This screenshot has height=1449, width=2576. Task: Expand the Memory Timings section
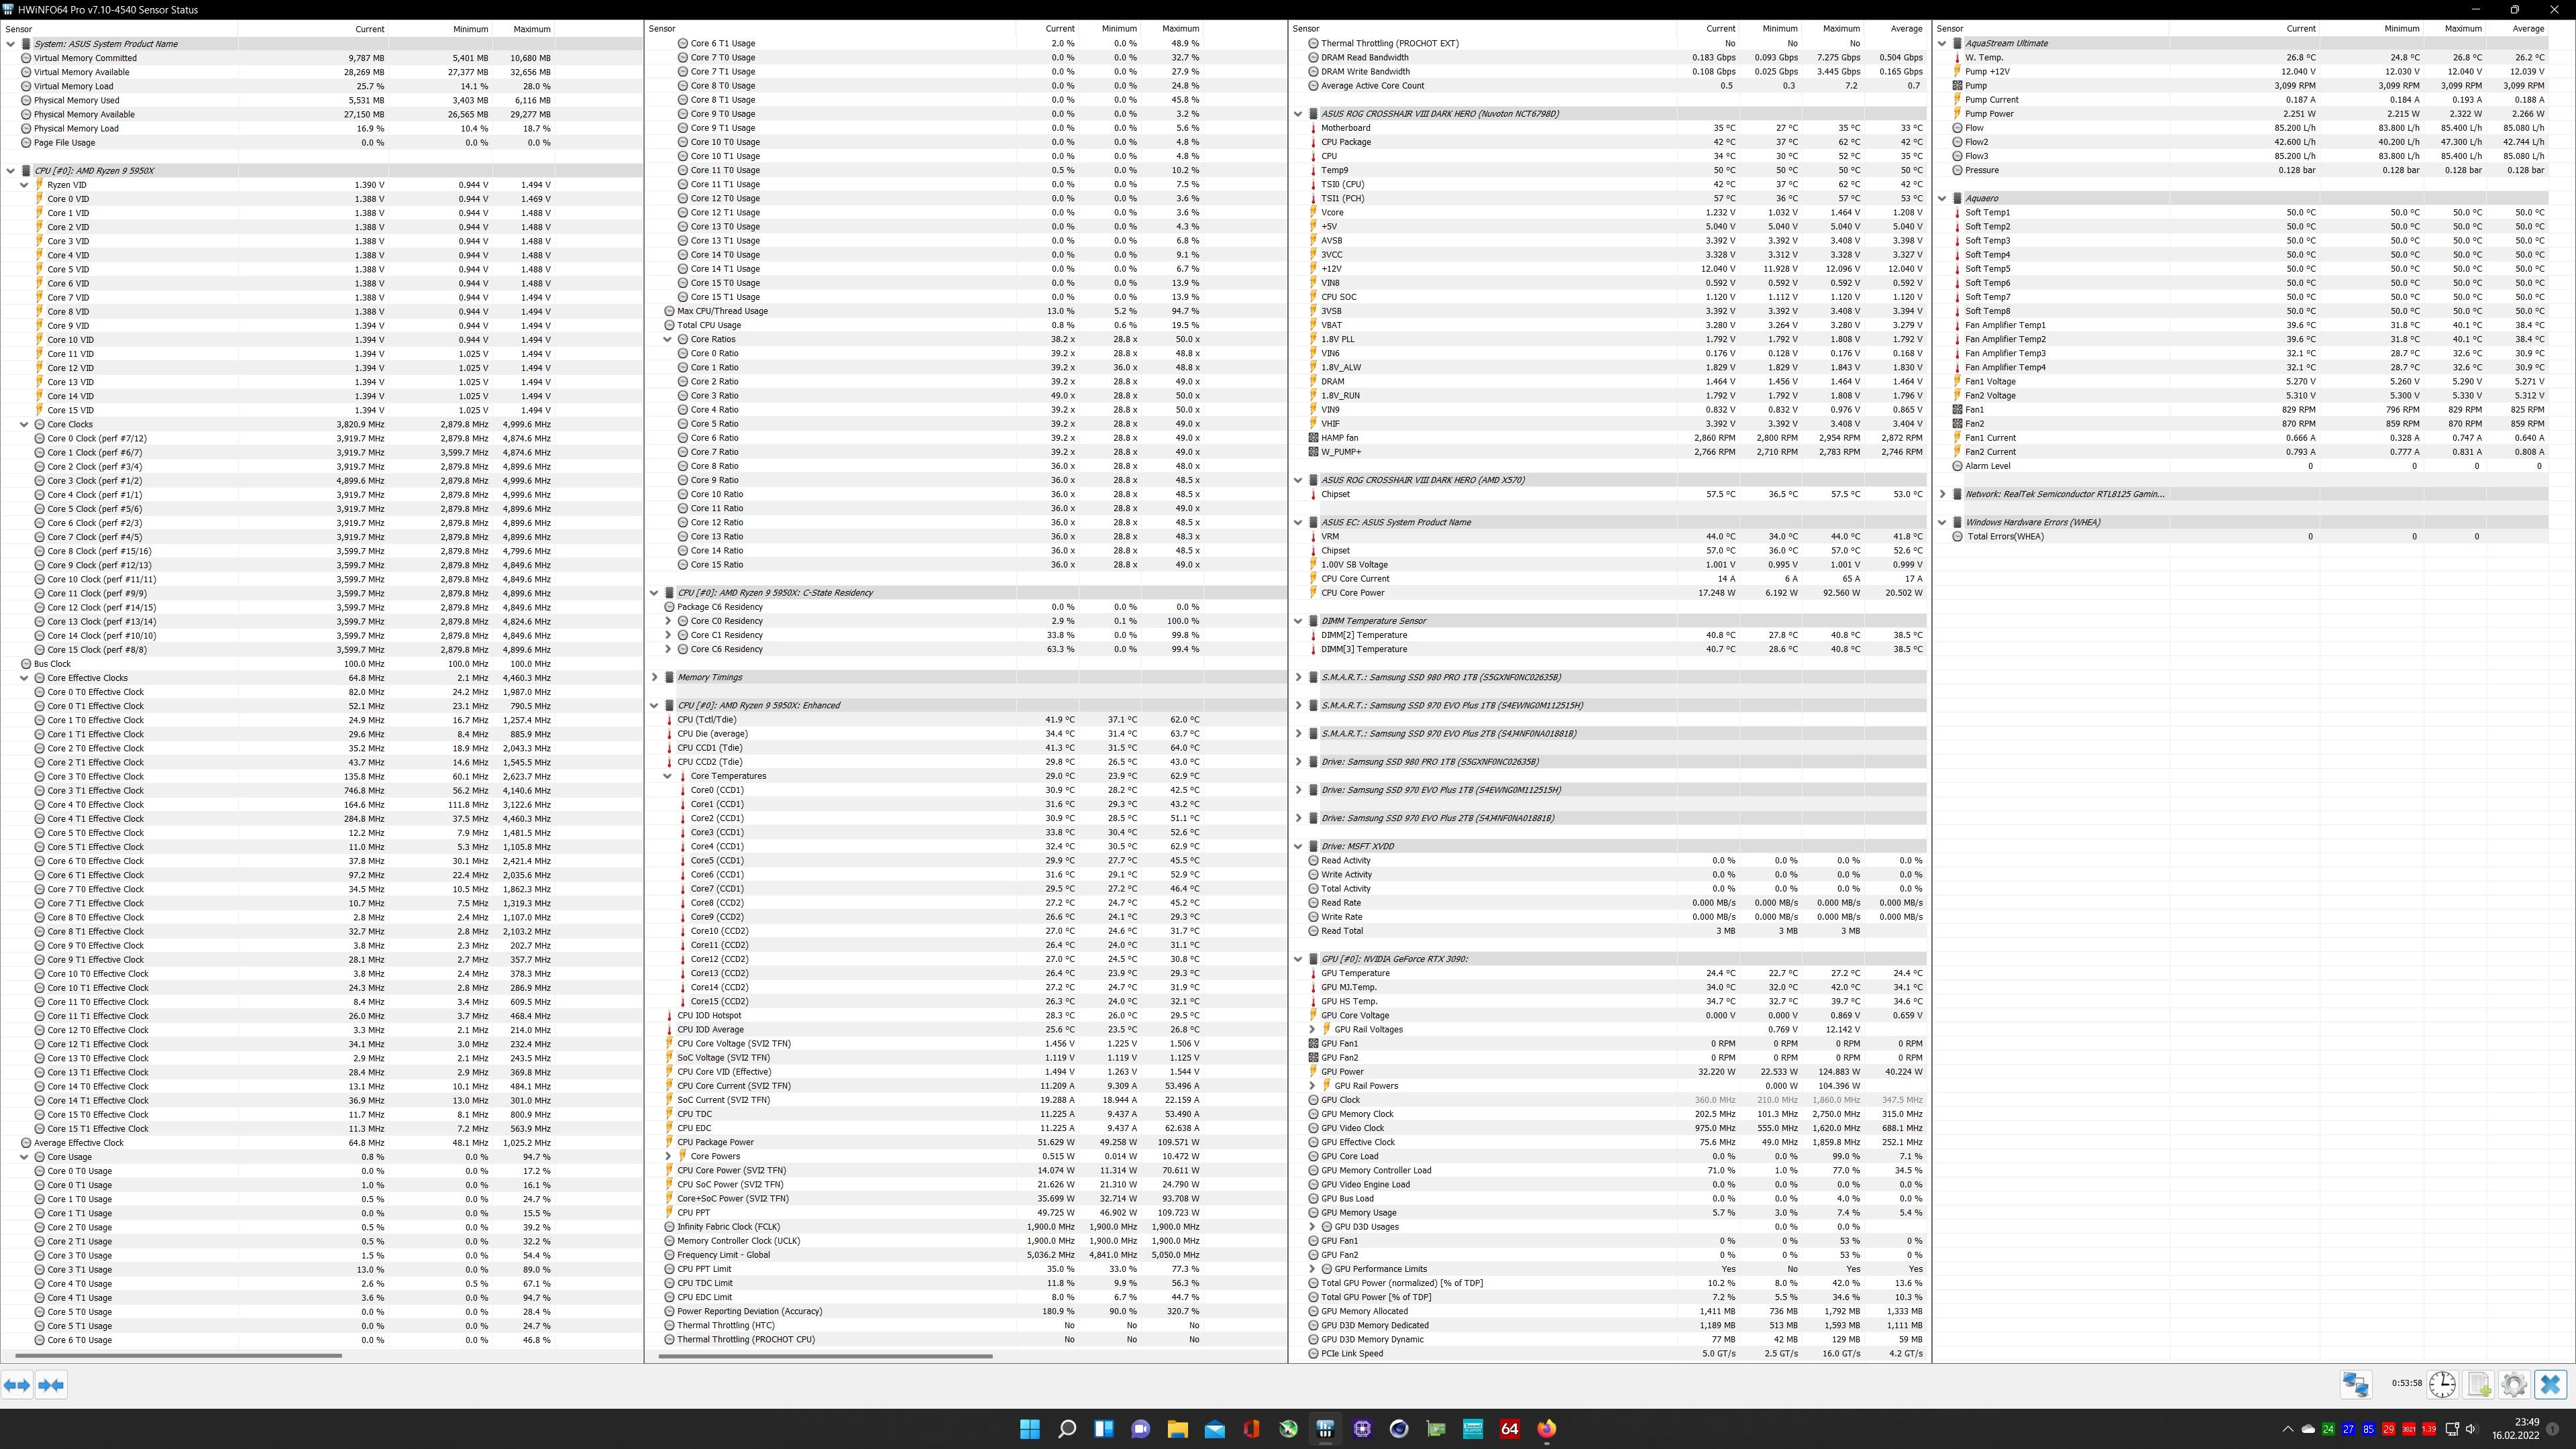coord(655,677)
